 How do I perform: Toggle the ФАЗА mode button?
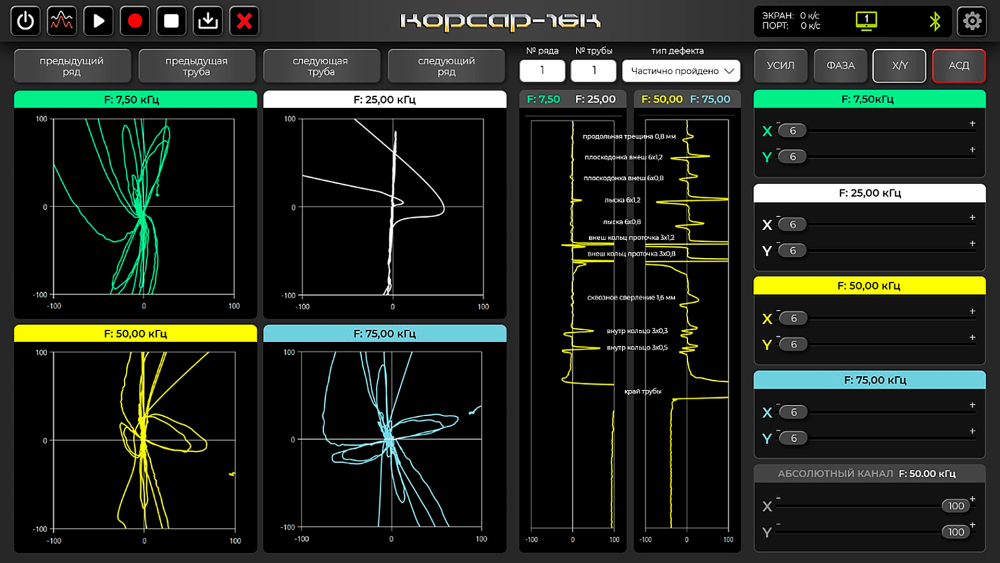coord(840,66)
